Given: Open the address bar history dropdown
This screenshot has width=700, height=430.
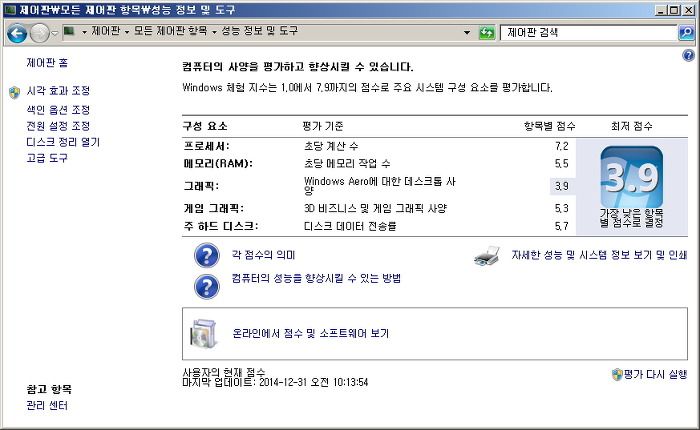Looking at the screenshot, I should [x=467, y=33].
